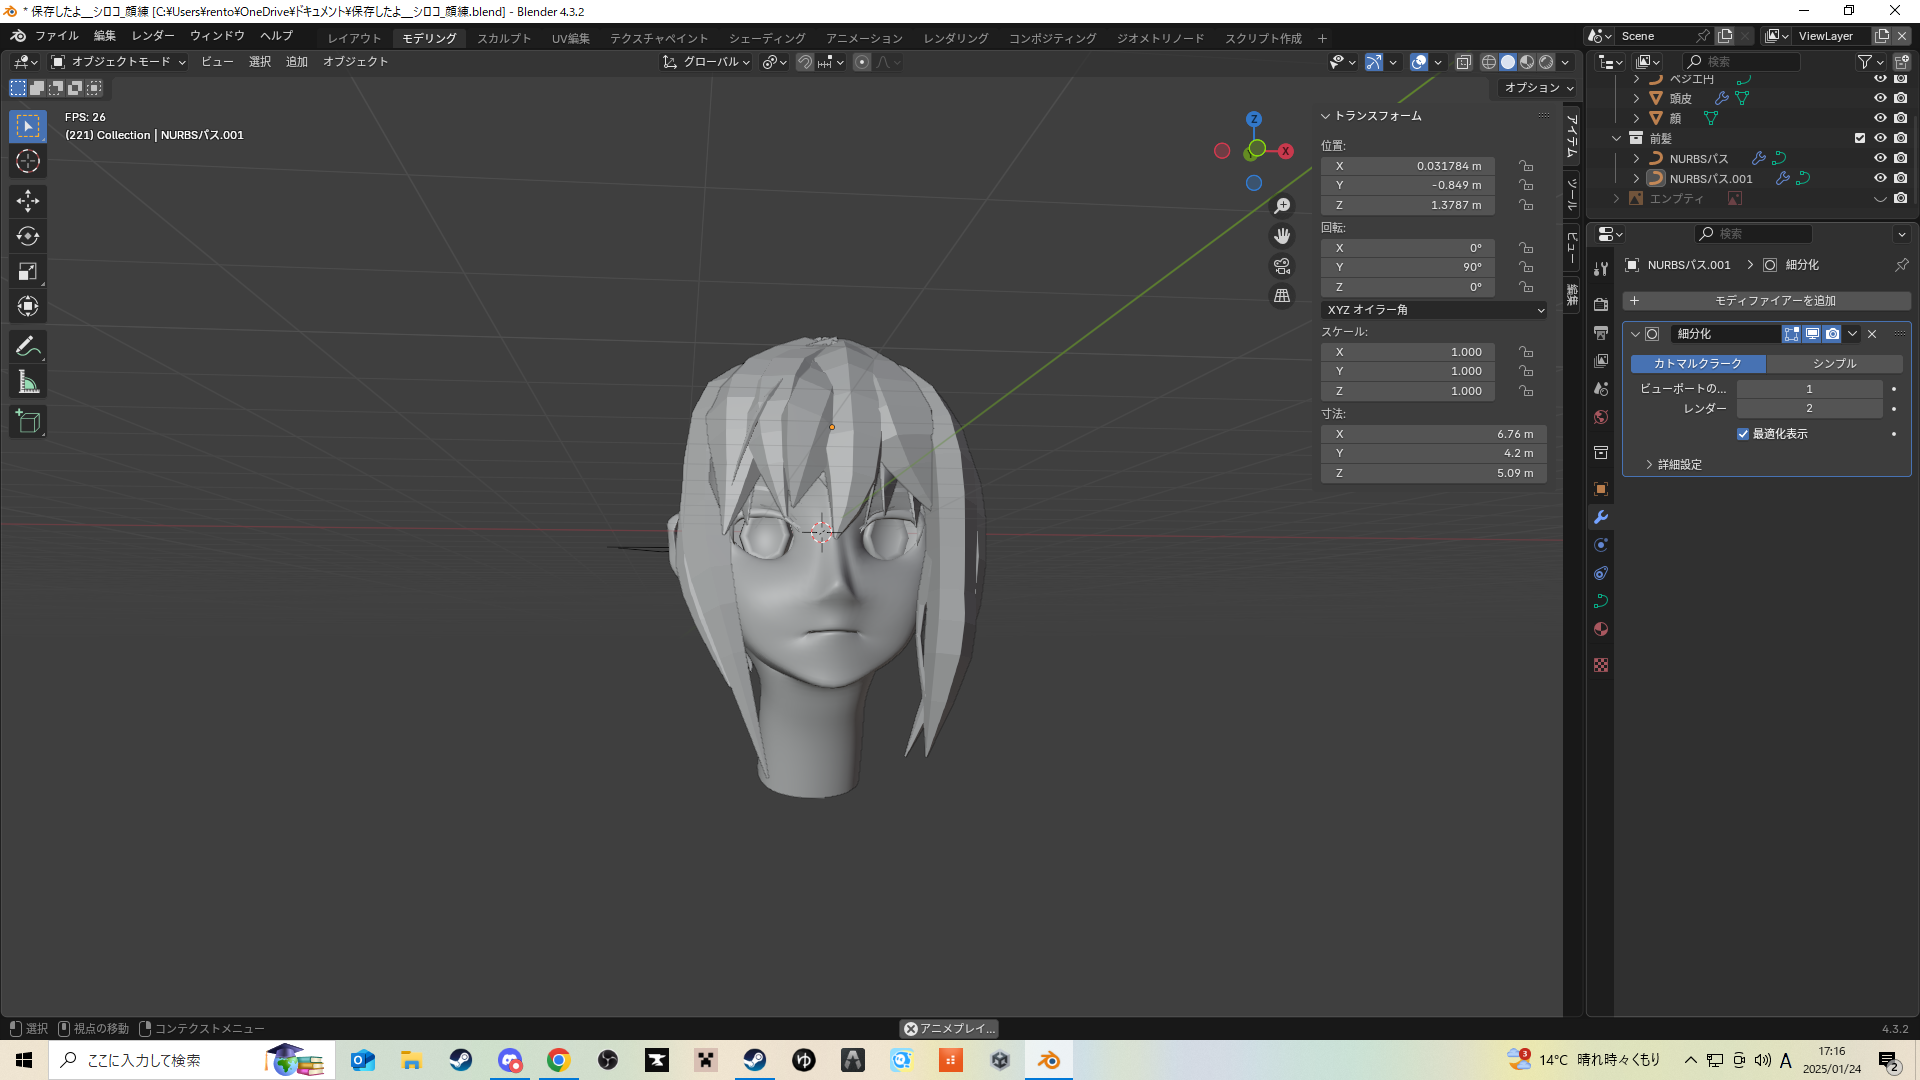Toggle 最適化表示 checkbox
The image size is (1920, 1080).
point(1743,434)
